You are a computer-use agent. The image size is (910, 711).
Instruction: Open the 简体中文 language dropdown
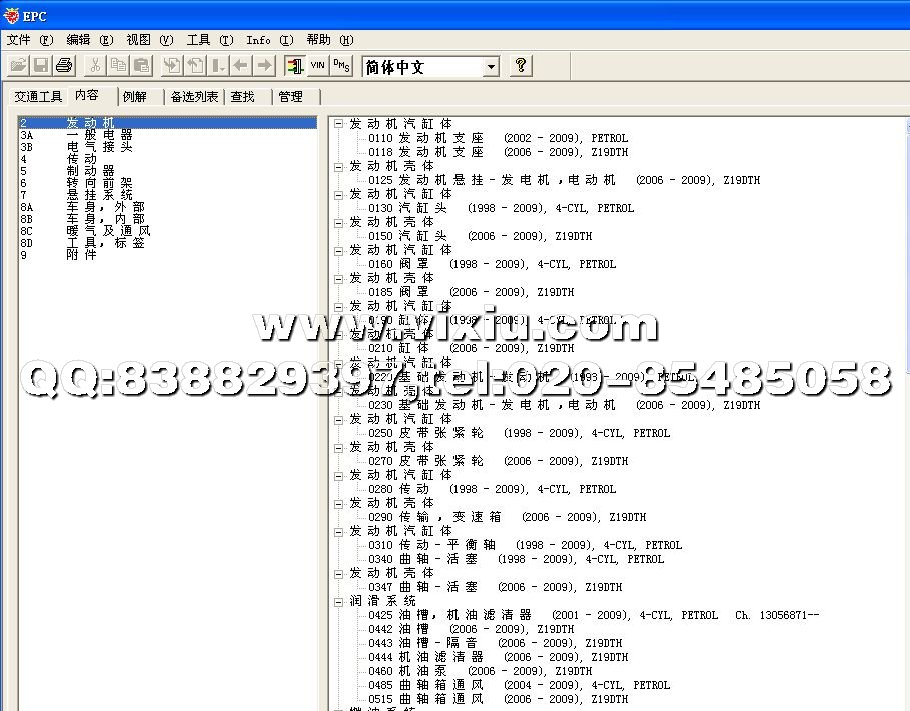point(491,67)
